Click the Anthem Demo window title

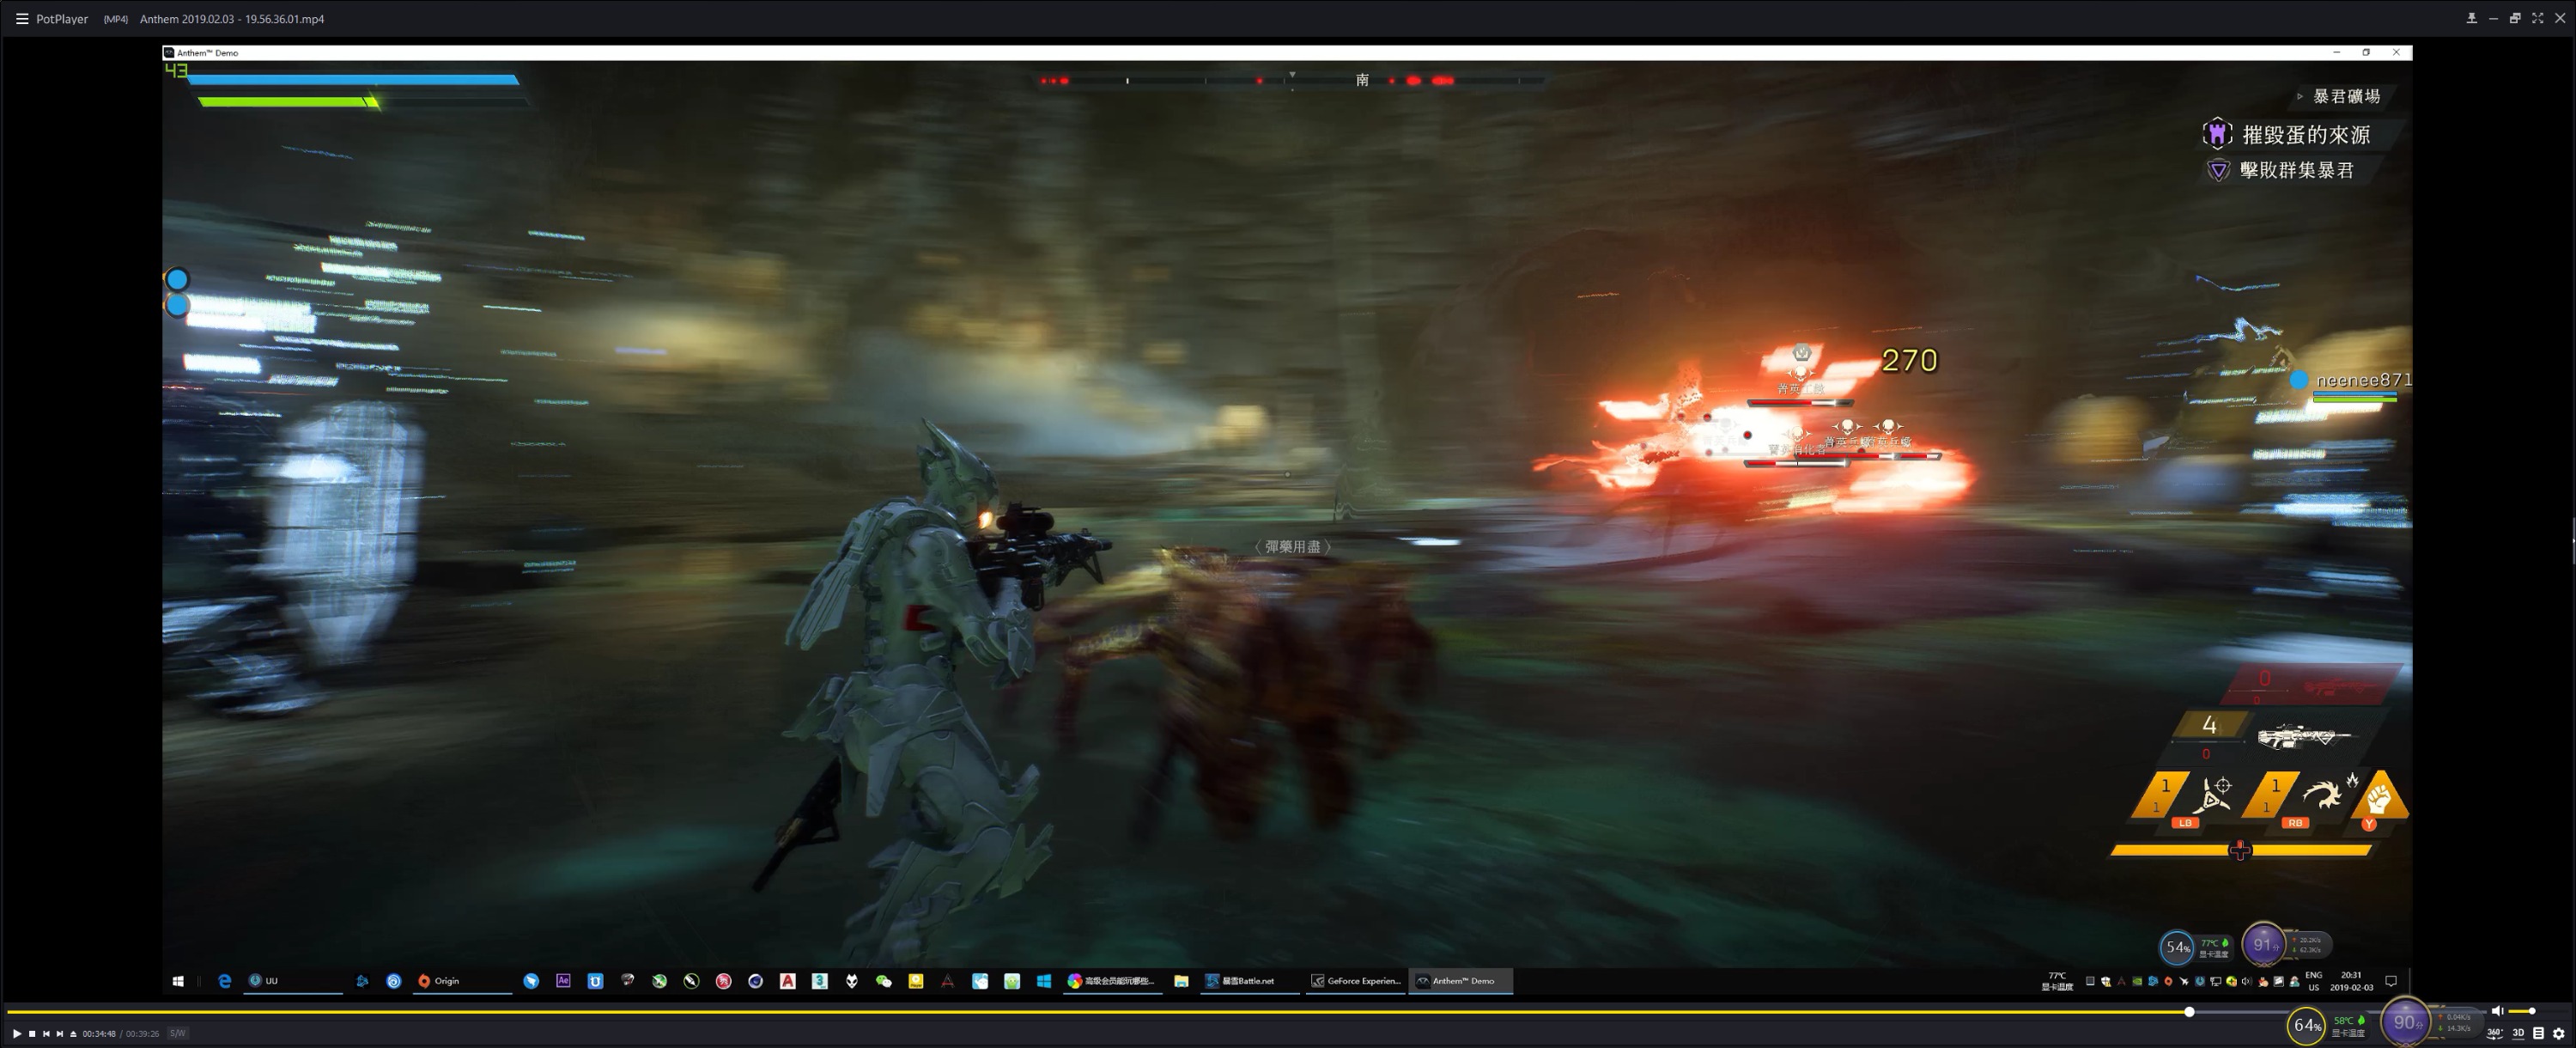208,53
